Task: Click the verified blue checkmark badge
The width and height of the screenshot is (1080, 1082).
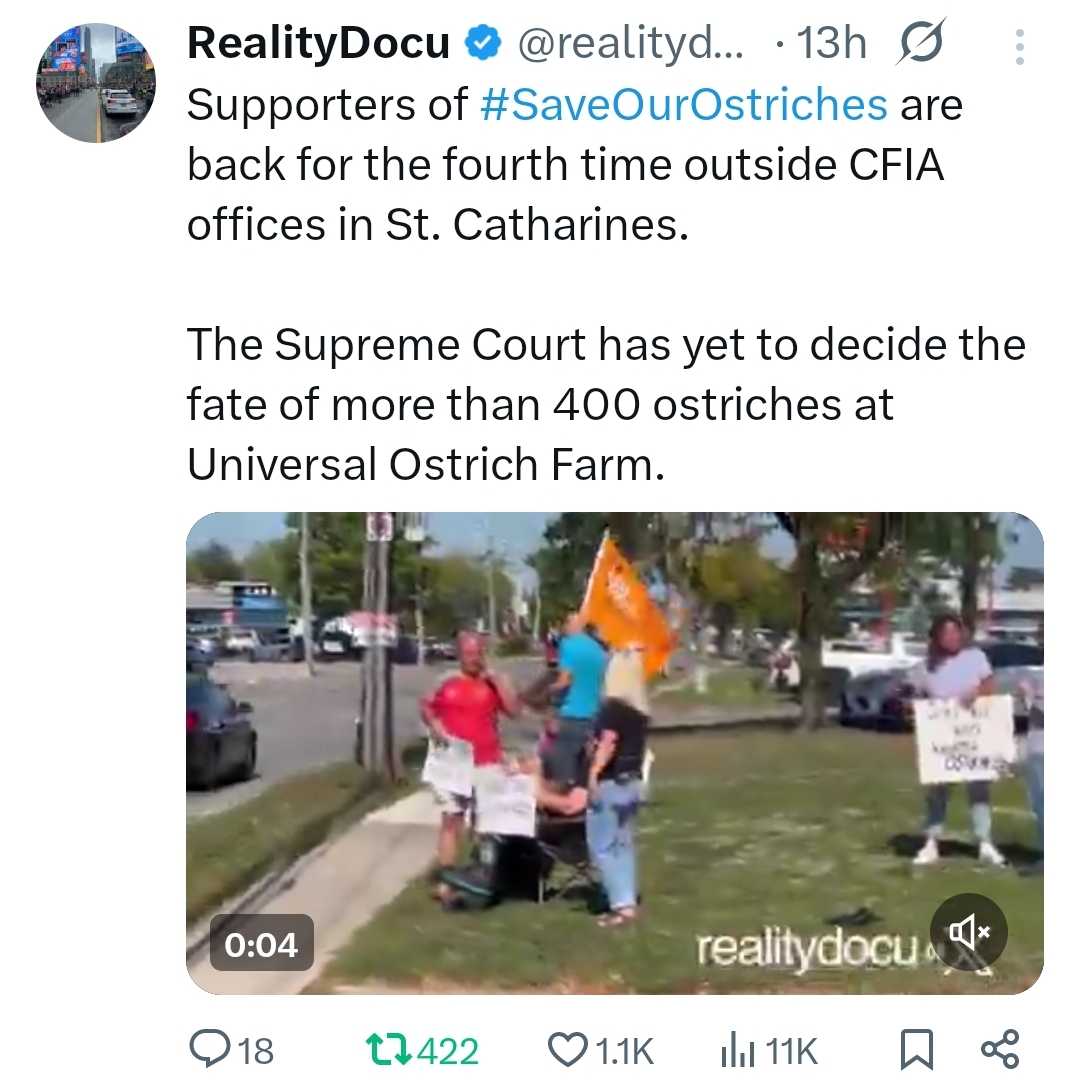Action: pos(482,43)
